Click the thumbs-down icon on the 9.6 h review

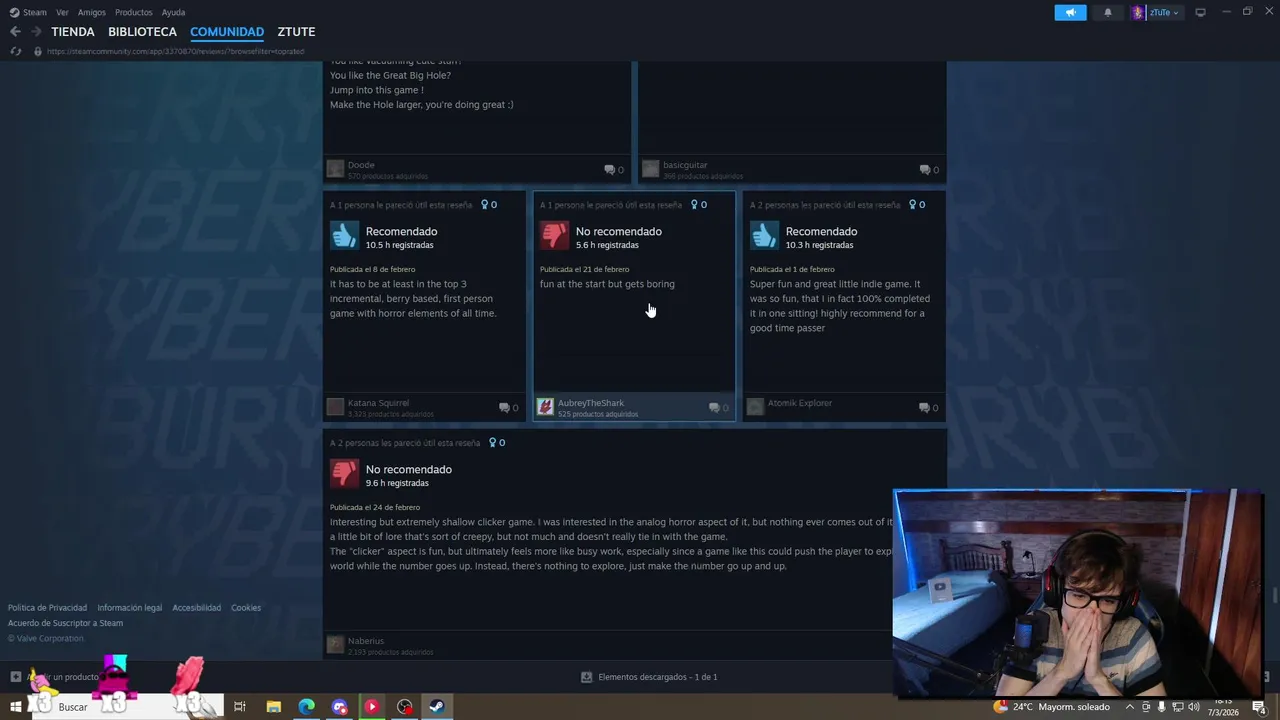pos(344,473)
